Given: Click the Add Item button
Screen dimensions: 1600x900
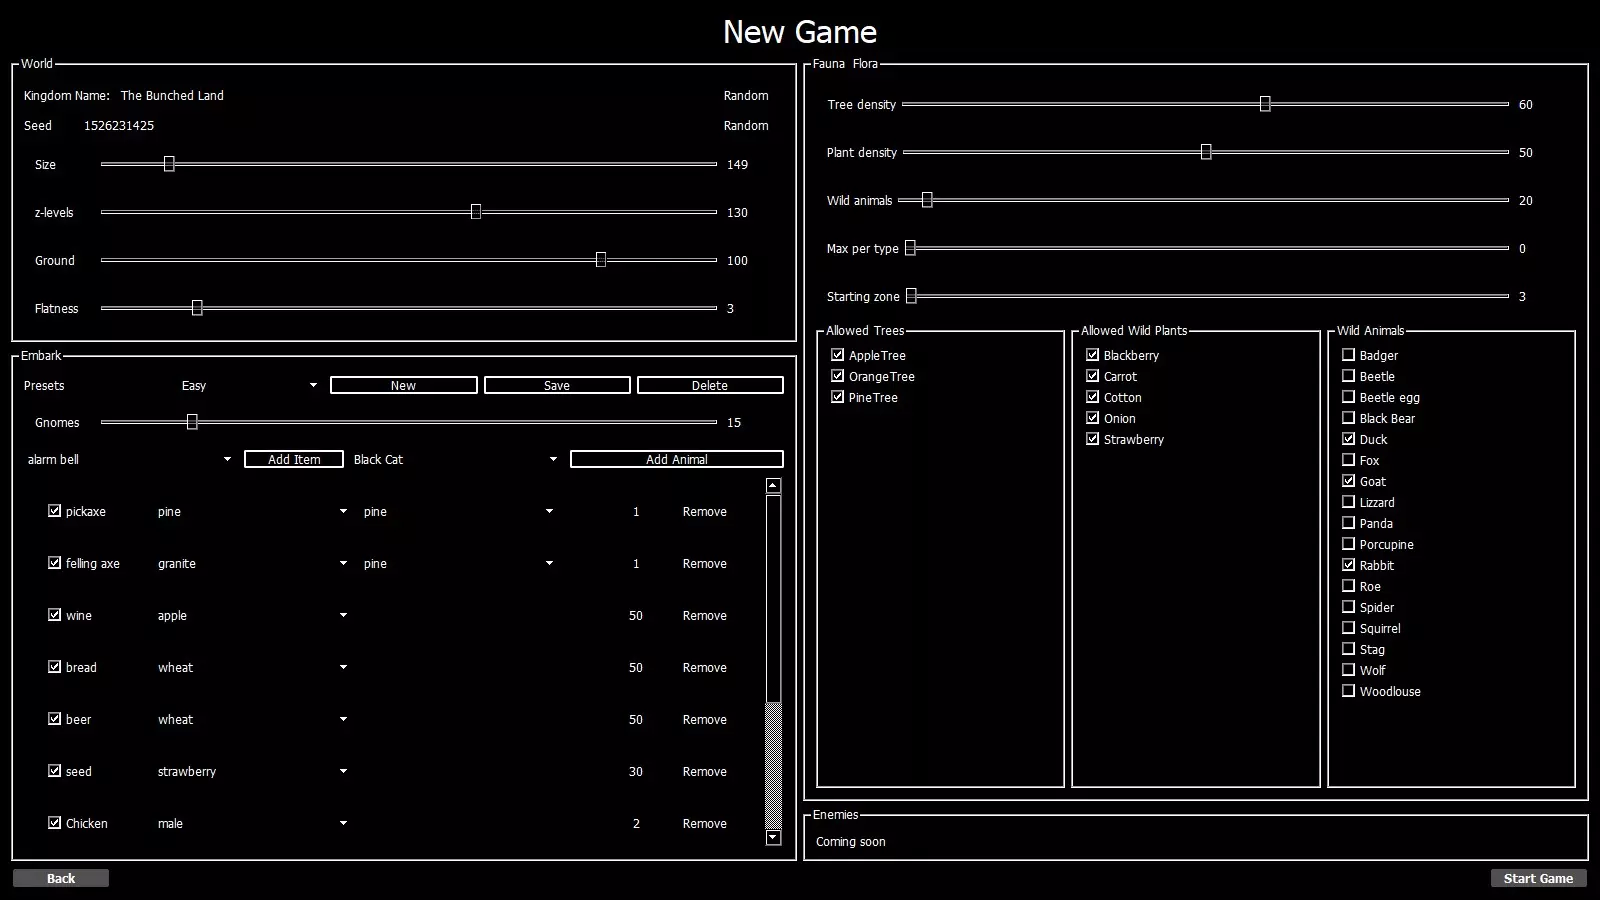Looking at the screenshot, I should pos(294,460).
